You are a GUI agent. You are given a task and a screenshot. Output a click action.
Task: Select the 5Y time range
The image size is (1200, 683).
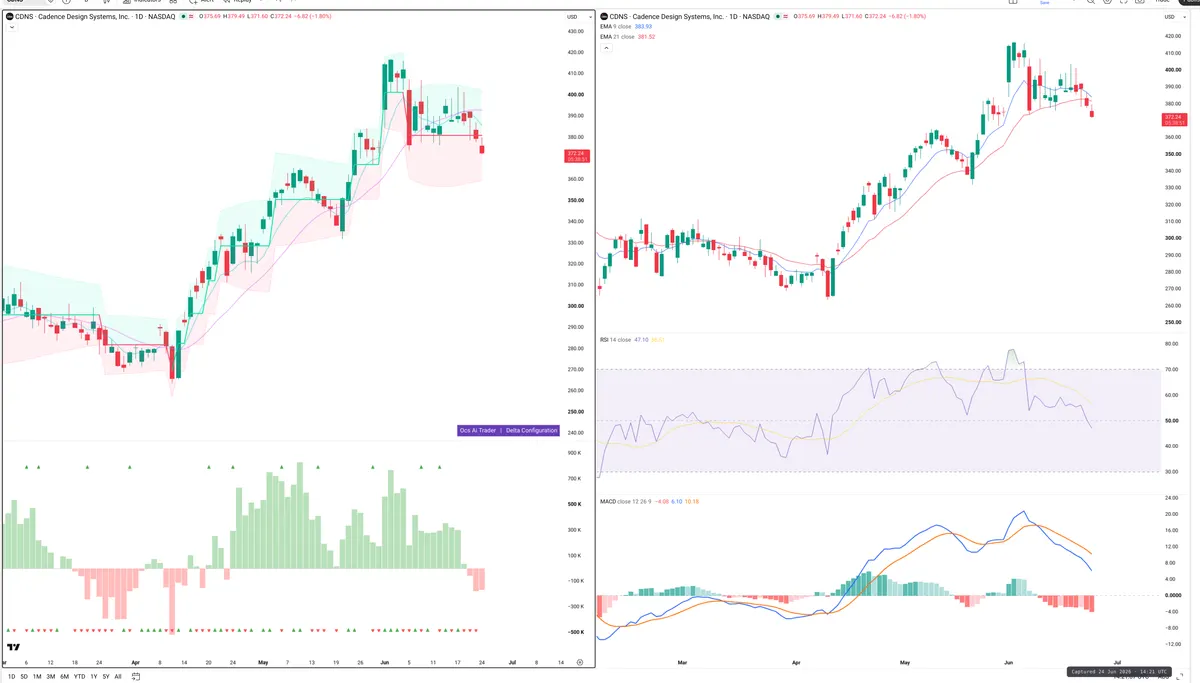point(106,677)
